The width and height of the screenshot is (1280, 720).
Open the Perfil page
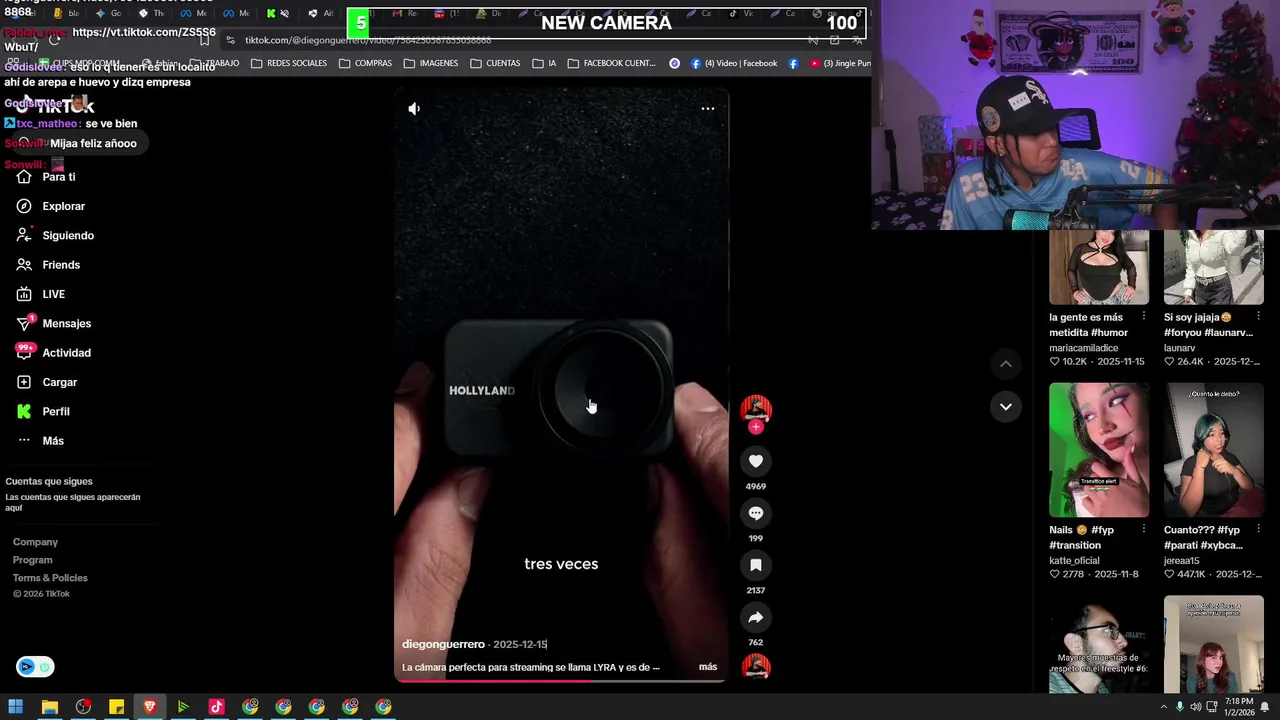pyautogui.click(x=43, y=411)
